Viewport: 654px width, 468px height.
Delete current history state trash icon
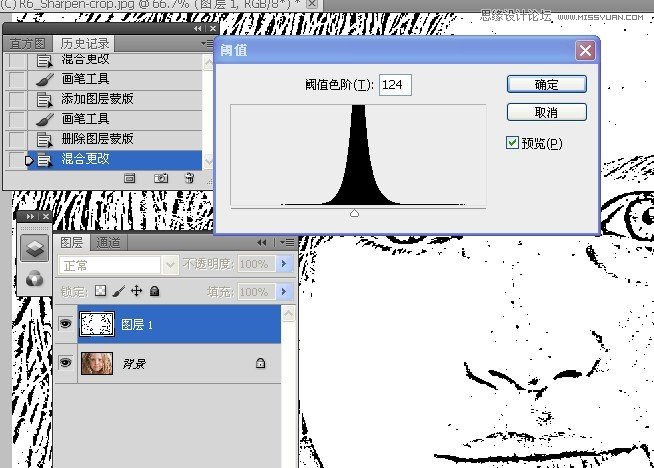(x=189, y=179)
